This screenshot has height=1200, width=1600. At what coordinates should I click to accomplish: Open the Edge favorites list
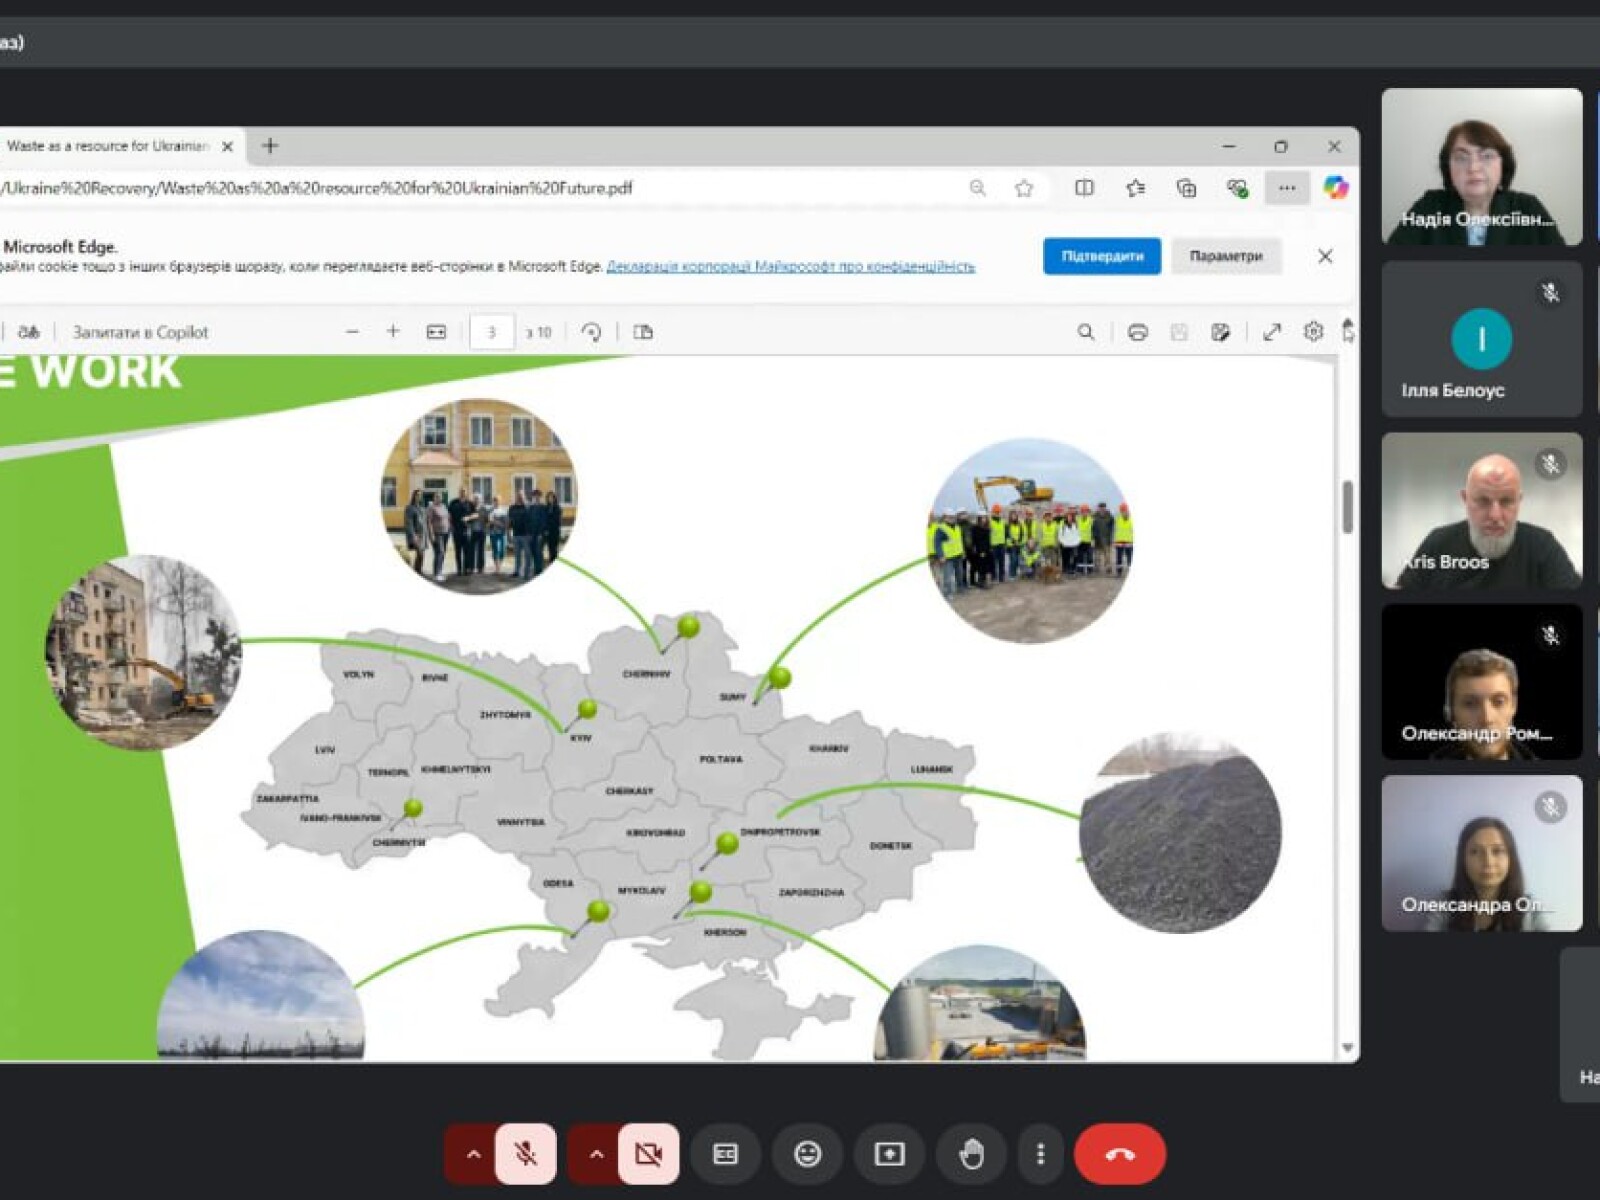(x=1135, y=188)
